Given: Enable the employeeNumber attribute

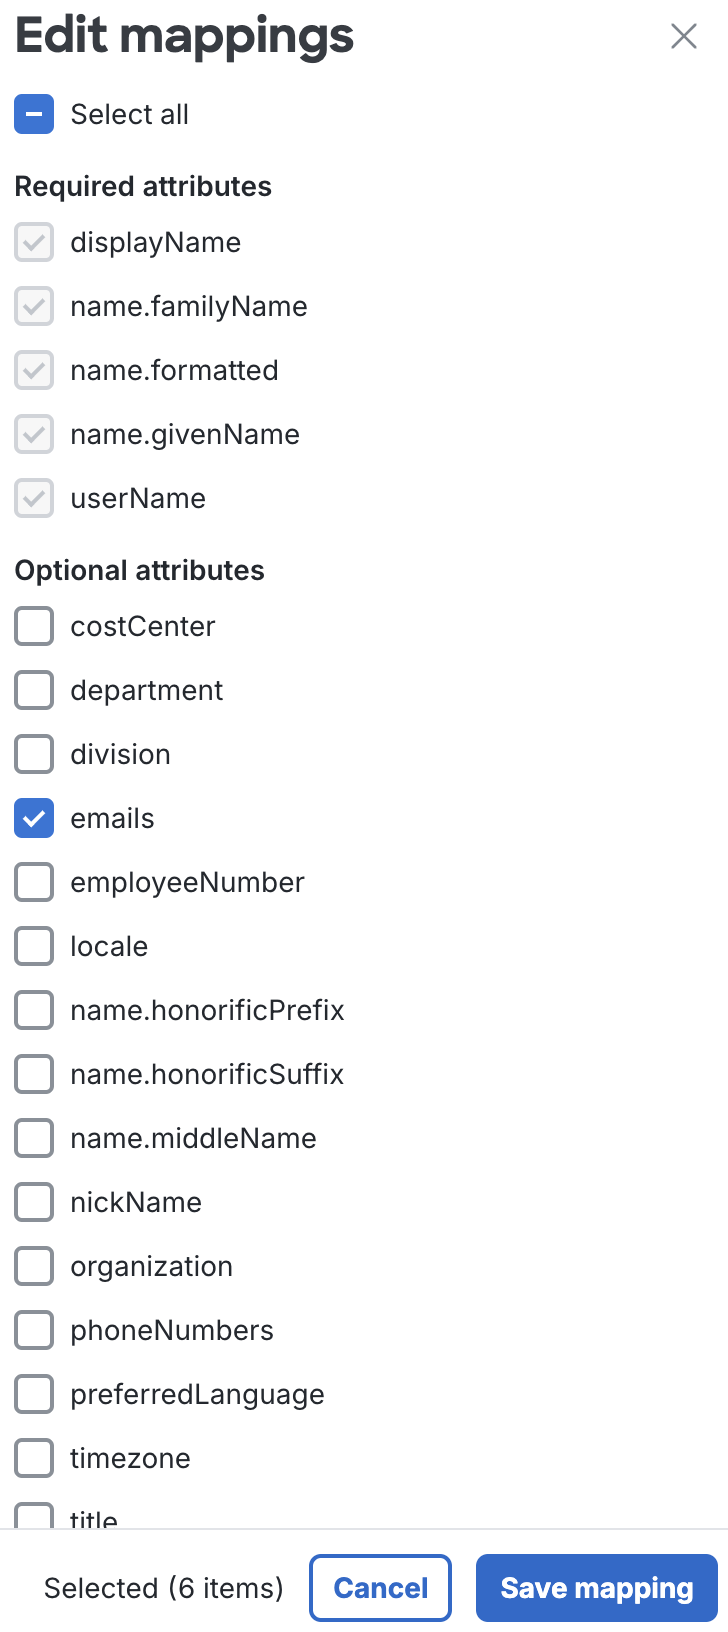Looking at the screenshot, I should pyautogui.click(x=33, y=882).
